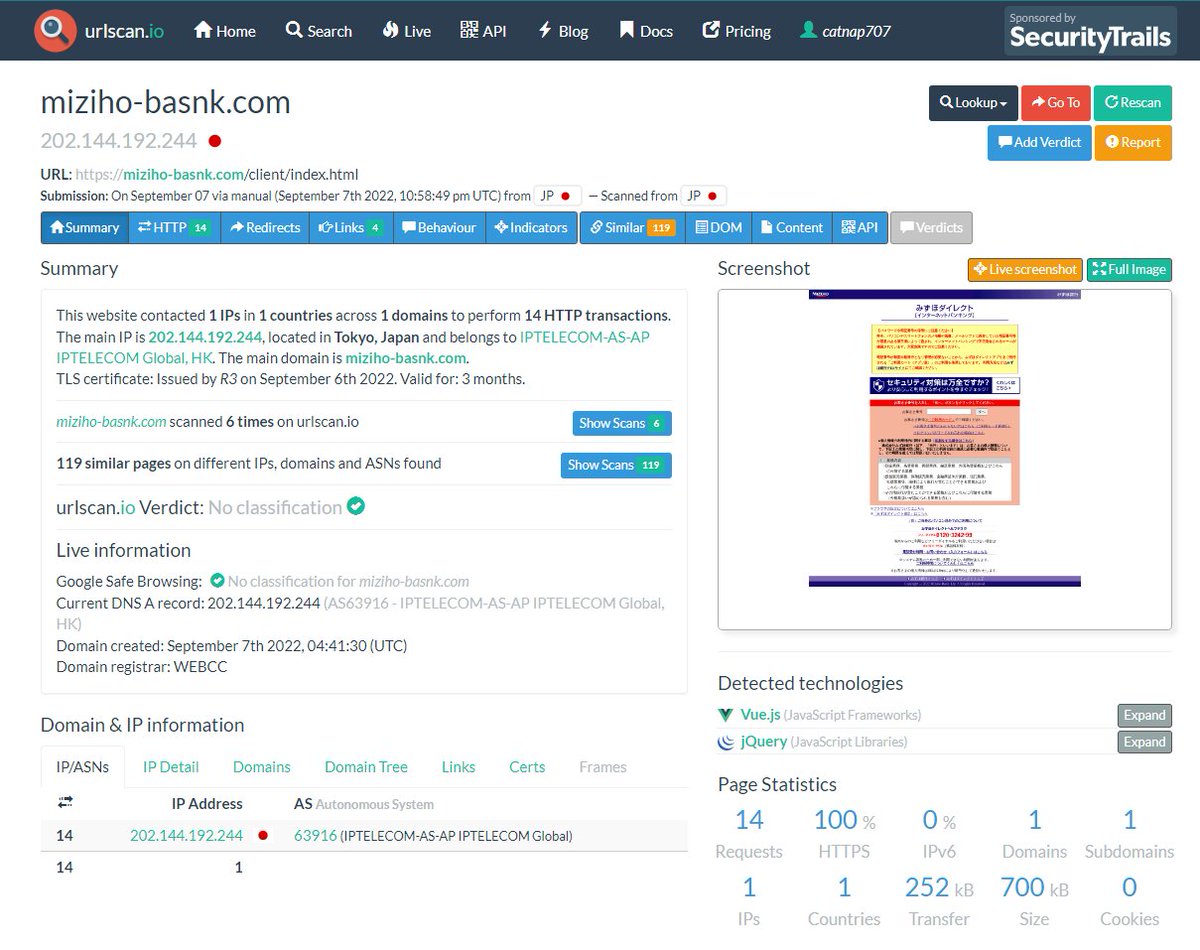
Task: Click the miziho-basnk.com URL link
Action: 184,174
